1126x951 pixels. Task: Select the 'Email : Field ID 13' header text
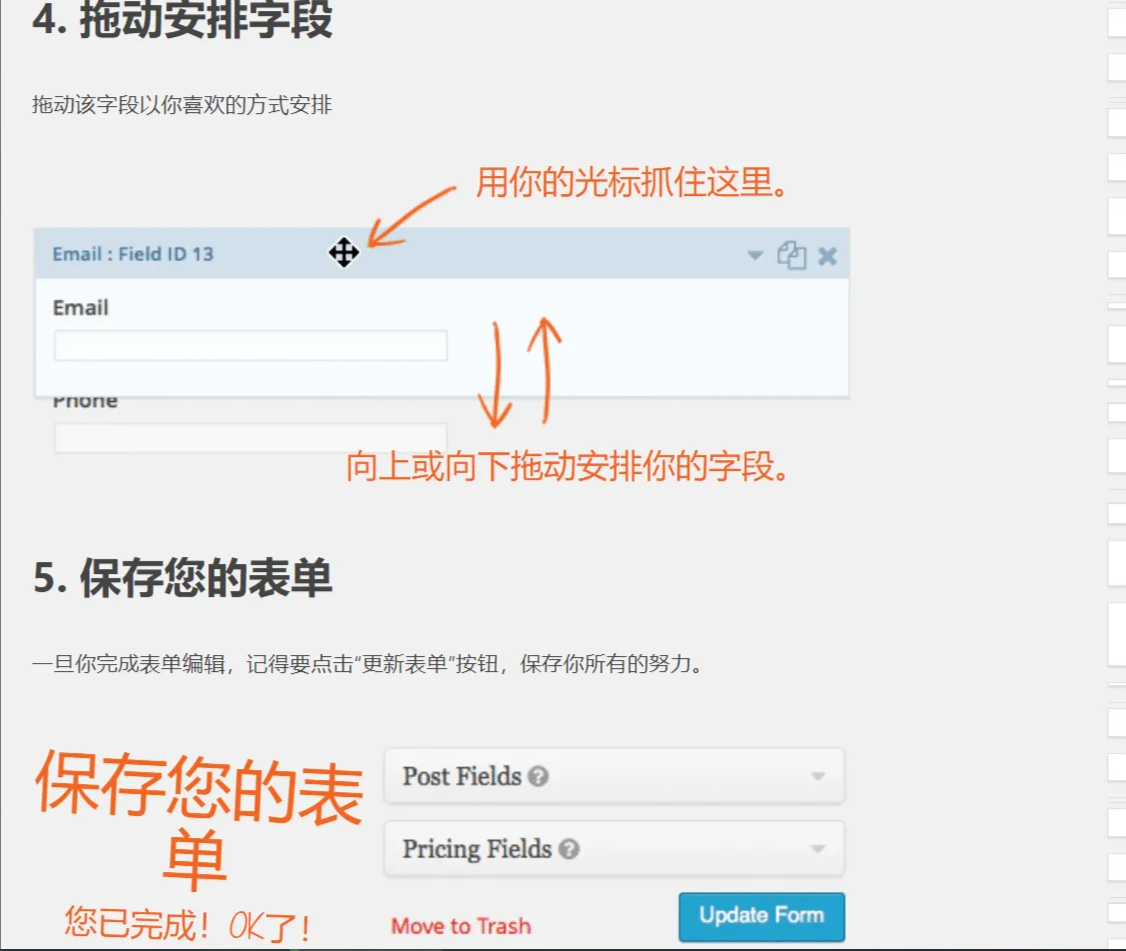click(x=133, y=254)
